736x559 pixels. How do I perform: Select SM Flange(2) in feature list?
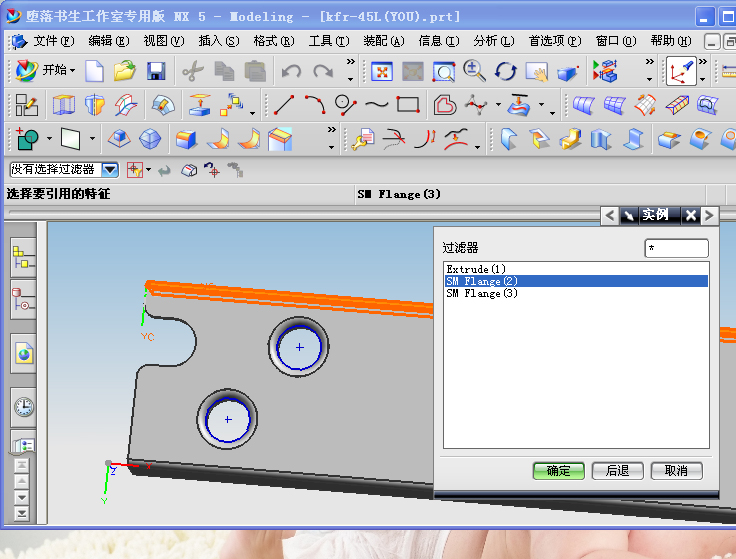click(x=576, y=281)
